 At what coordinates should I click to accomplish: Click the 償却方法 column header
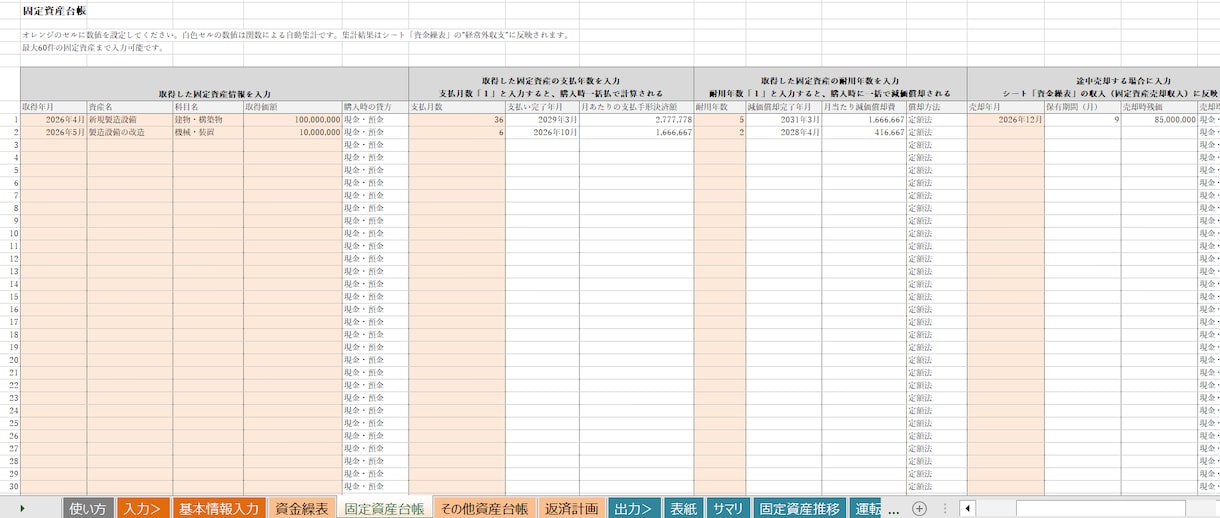point(936,106)
